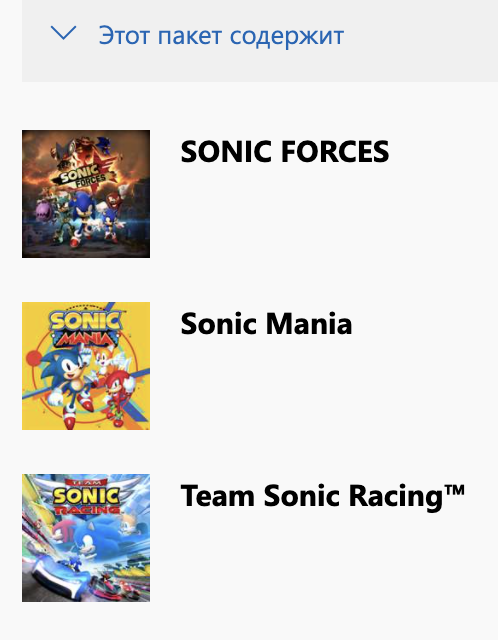The width and height of the screenshot is (498, 640).
Task: Select the Sonic Mania title link
Action: (266, 324)
